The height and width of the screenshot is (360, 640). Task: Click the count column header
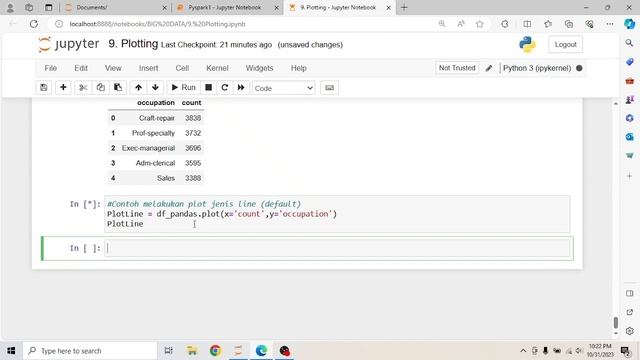pos(191,102)
